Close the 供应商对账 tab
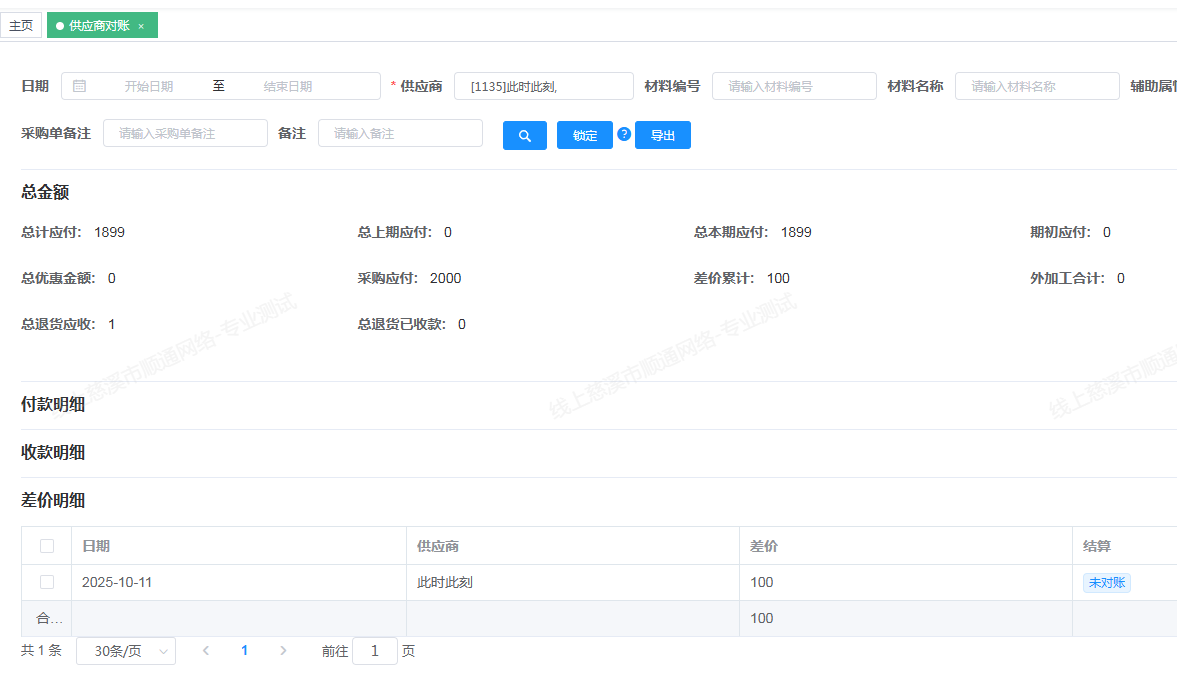The image size is (1177, 685). 141,26
